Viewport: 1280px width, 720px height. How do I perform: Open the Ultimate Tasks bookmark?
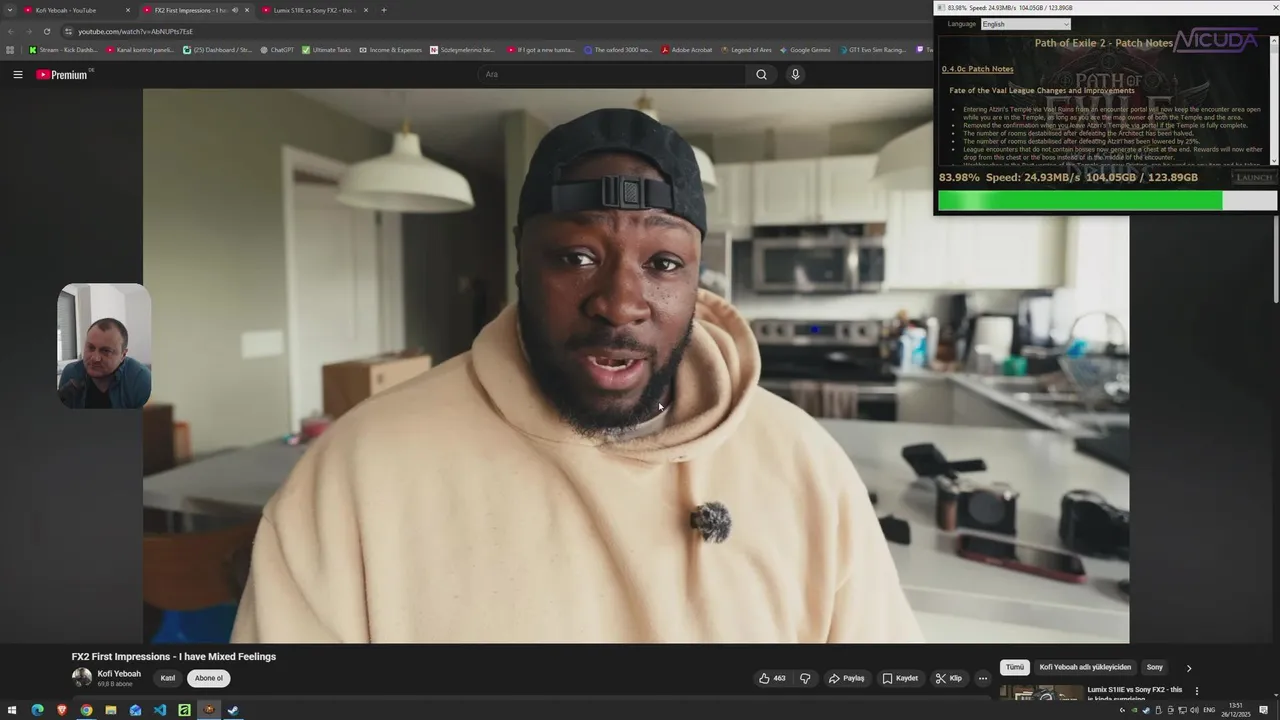pos(327,50)
